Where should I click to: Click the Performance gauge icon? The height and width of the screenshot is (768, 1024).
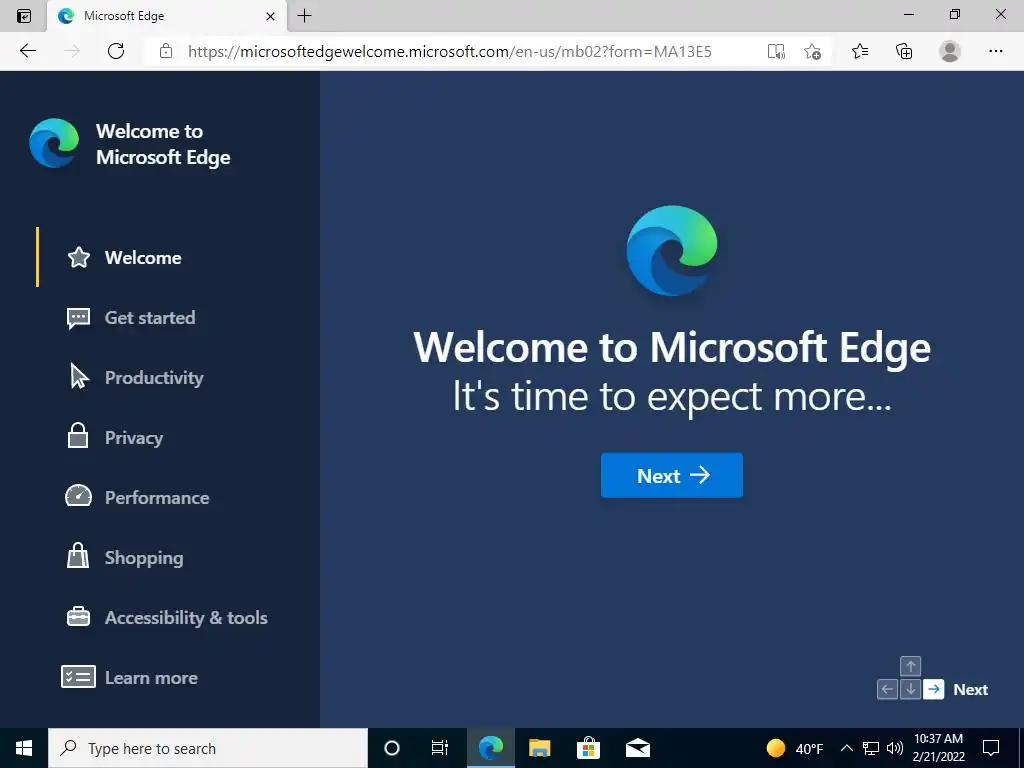coord(78,496)
